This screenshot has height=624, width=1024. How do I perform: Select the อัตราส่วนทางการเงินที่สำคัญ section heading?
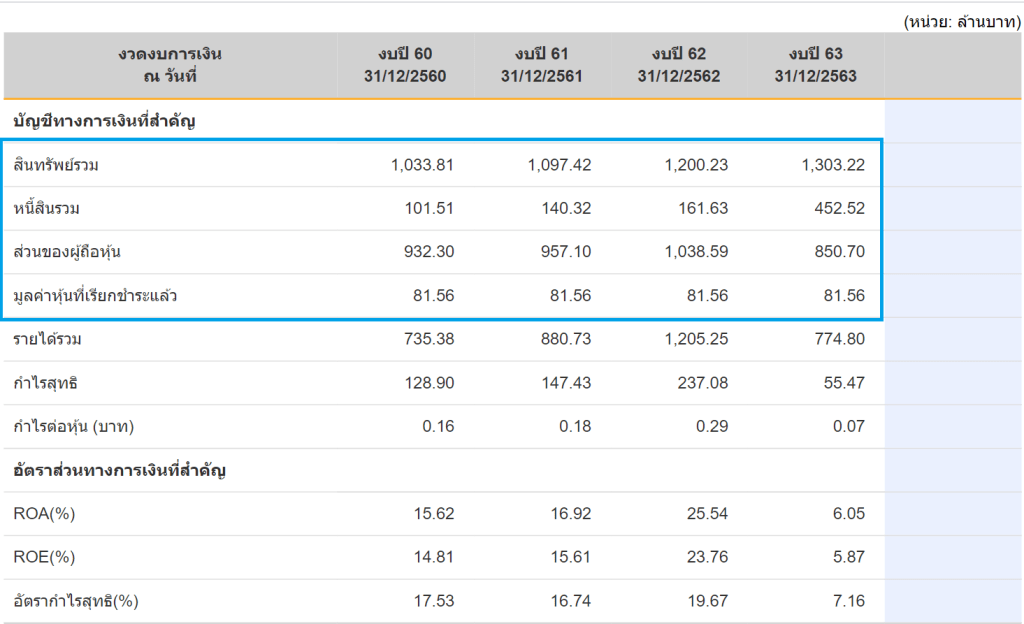pyautogui.click(x=119, y=470)
